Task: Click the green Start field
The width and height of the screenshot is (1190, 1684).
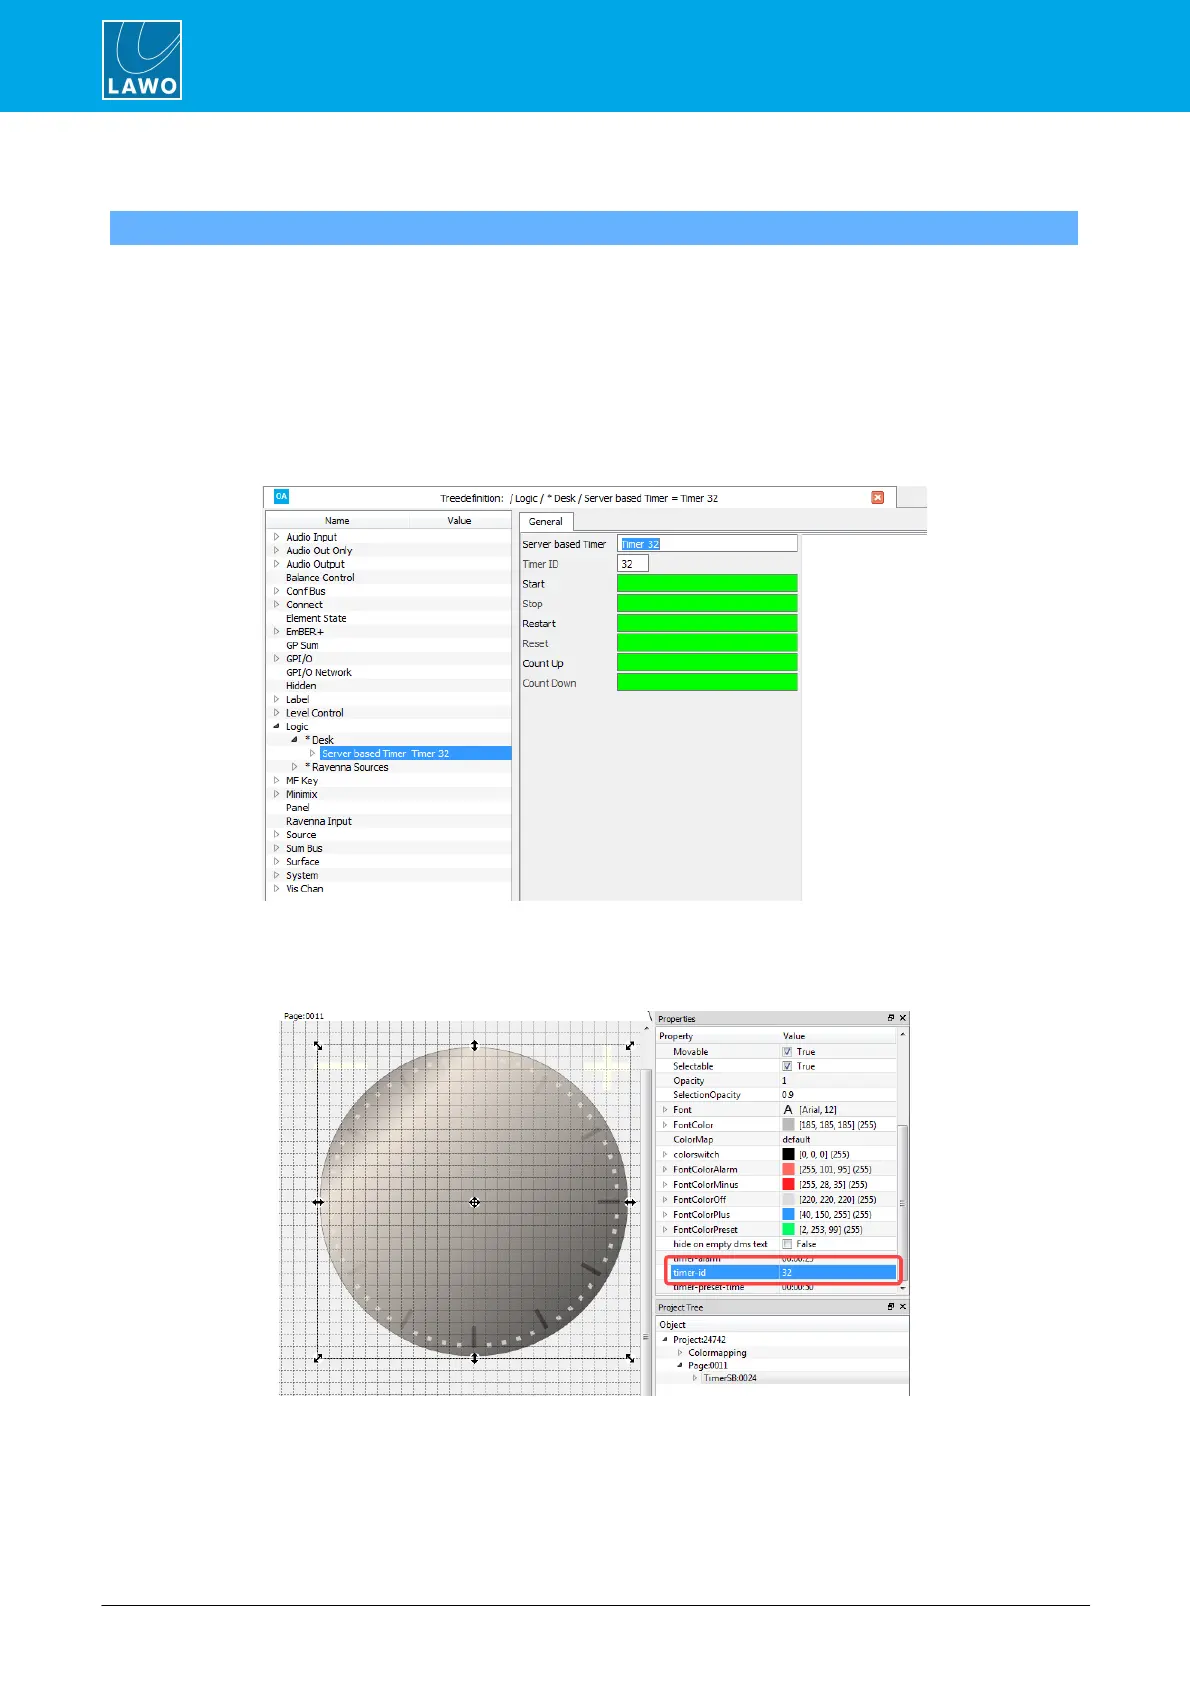Action: tap(706, 584)
